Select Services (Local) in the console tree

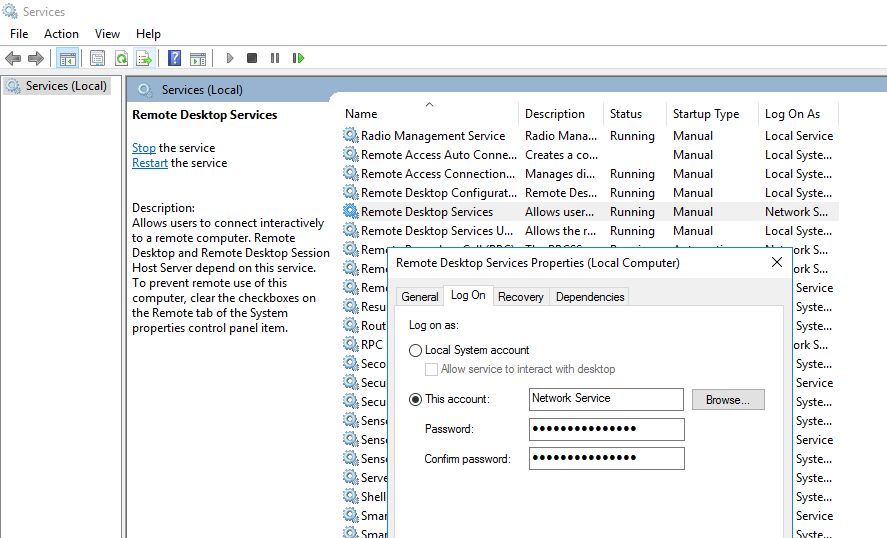point(56,86)
